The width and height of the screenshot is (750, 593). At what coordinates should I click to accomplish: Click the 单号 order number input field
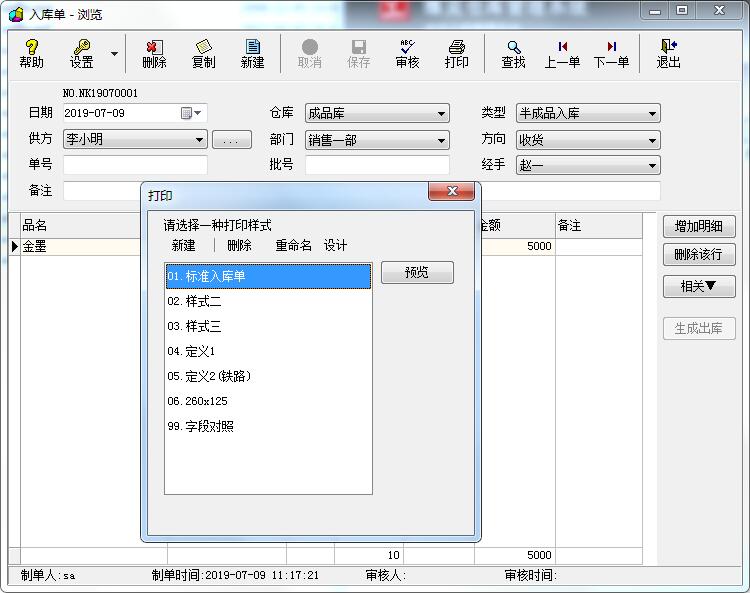click(x=135, y=165)
